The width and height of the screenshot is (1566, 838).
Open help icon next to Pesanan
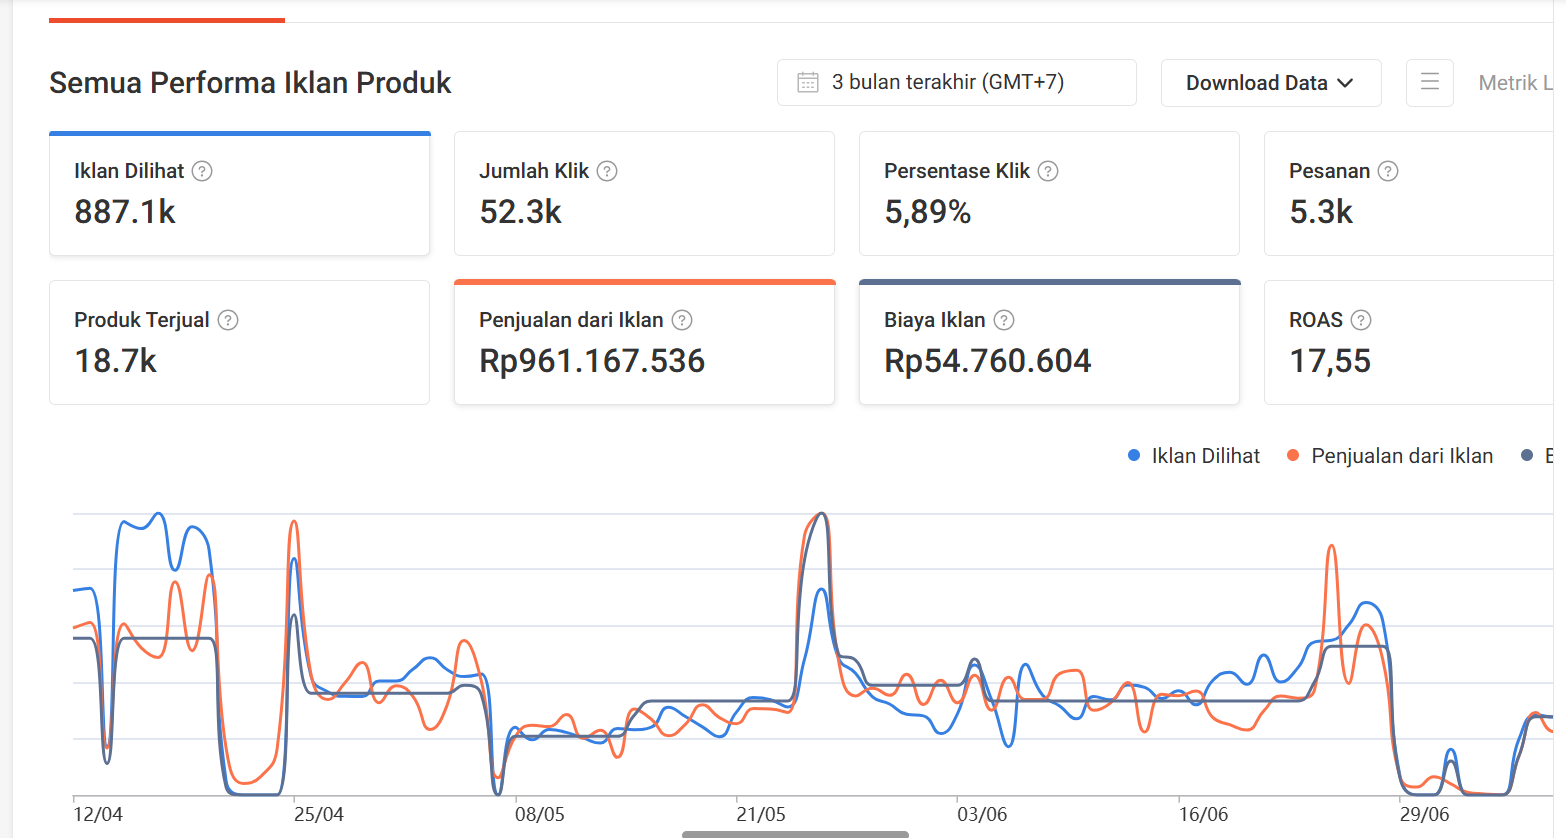tap(1388, 171)
